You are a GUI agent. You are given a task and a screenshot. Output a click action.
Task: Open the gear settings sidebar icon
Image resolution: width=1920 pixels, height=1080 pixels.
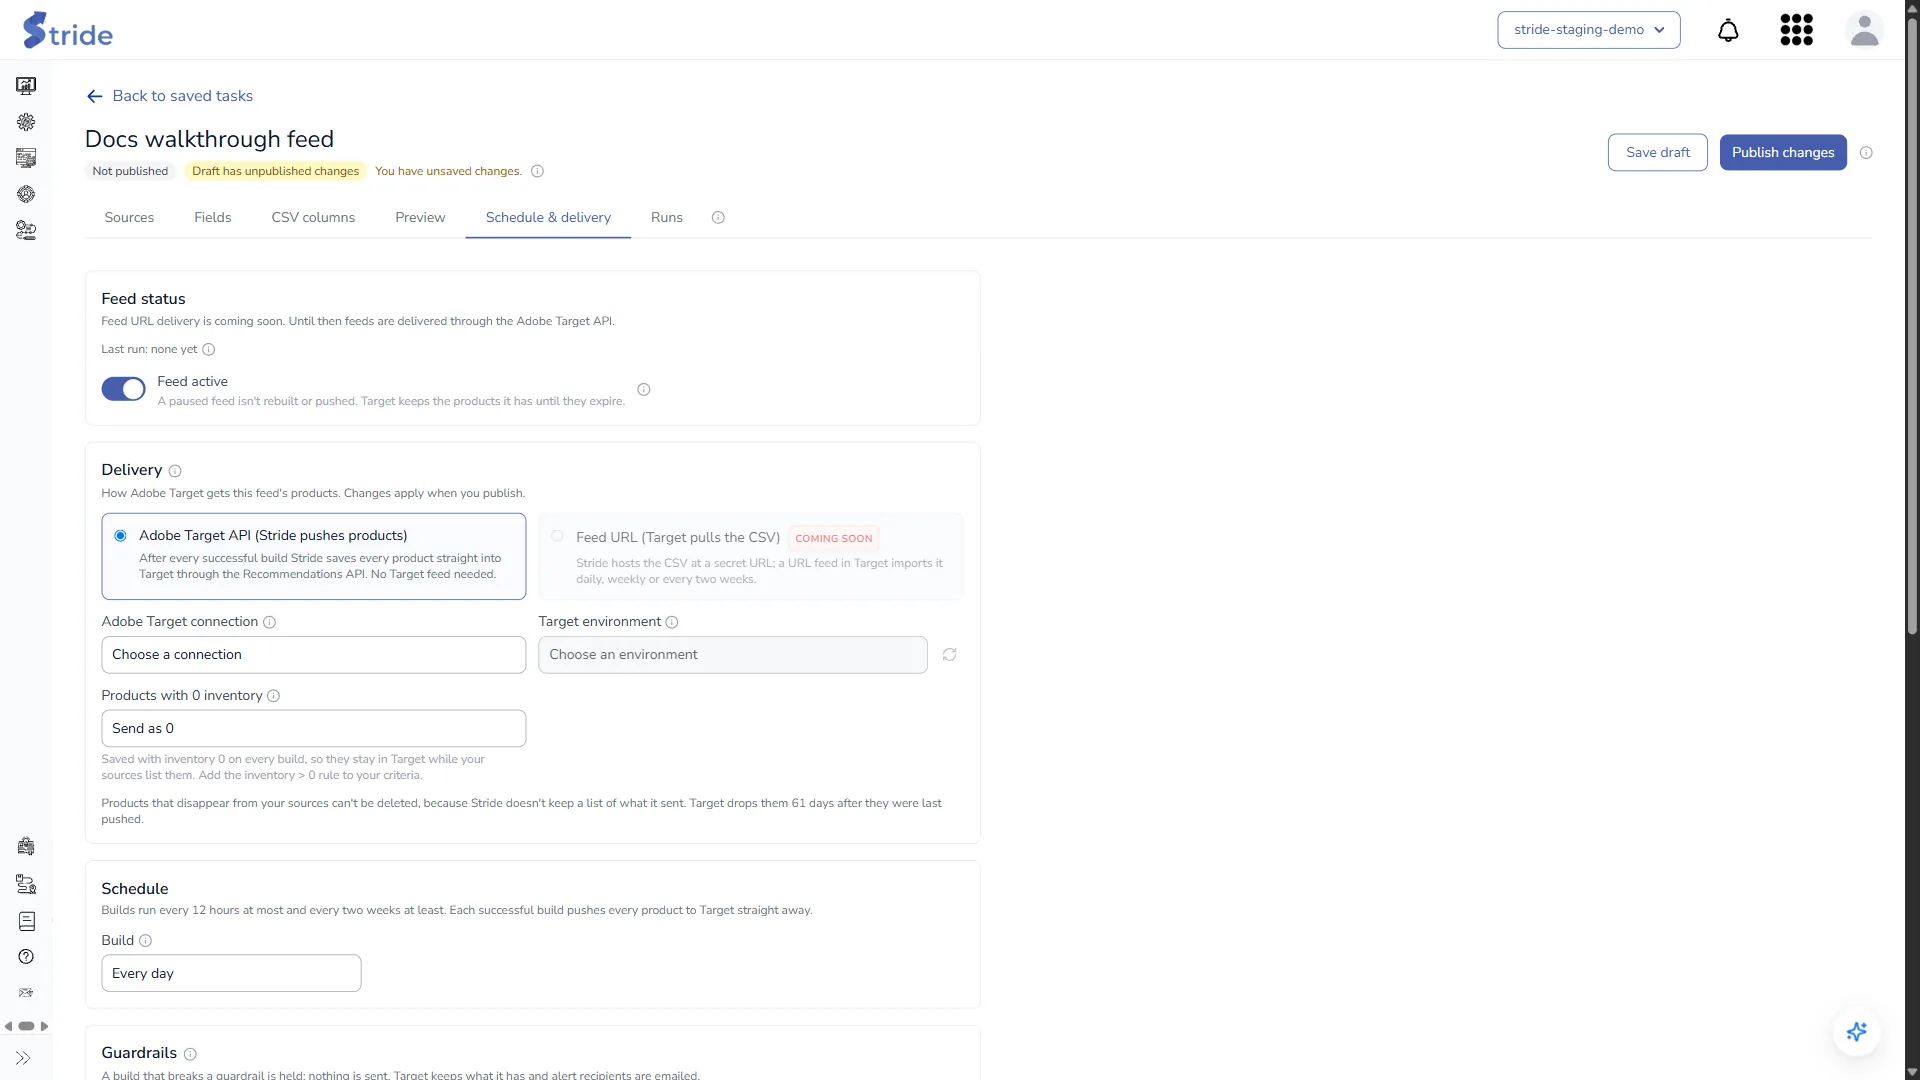(x=26, y=122)
